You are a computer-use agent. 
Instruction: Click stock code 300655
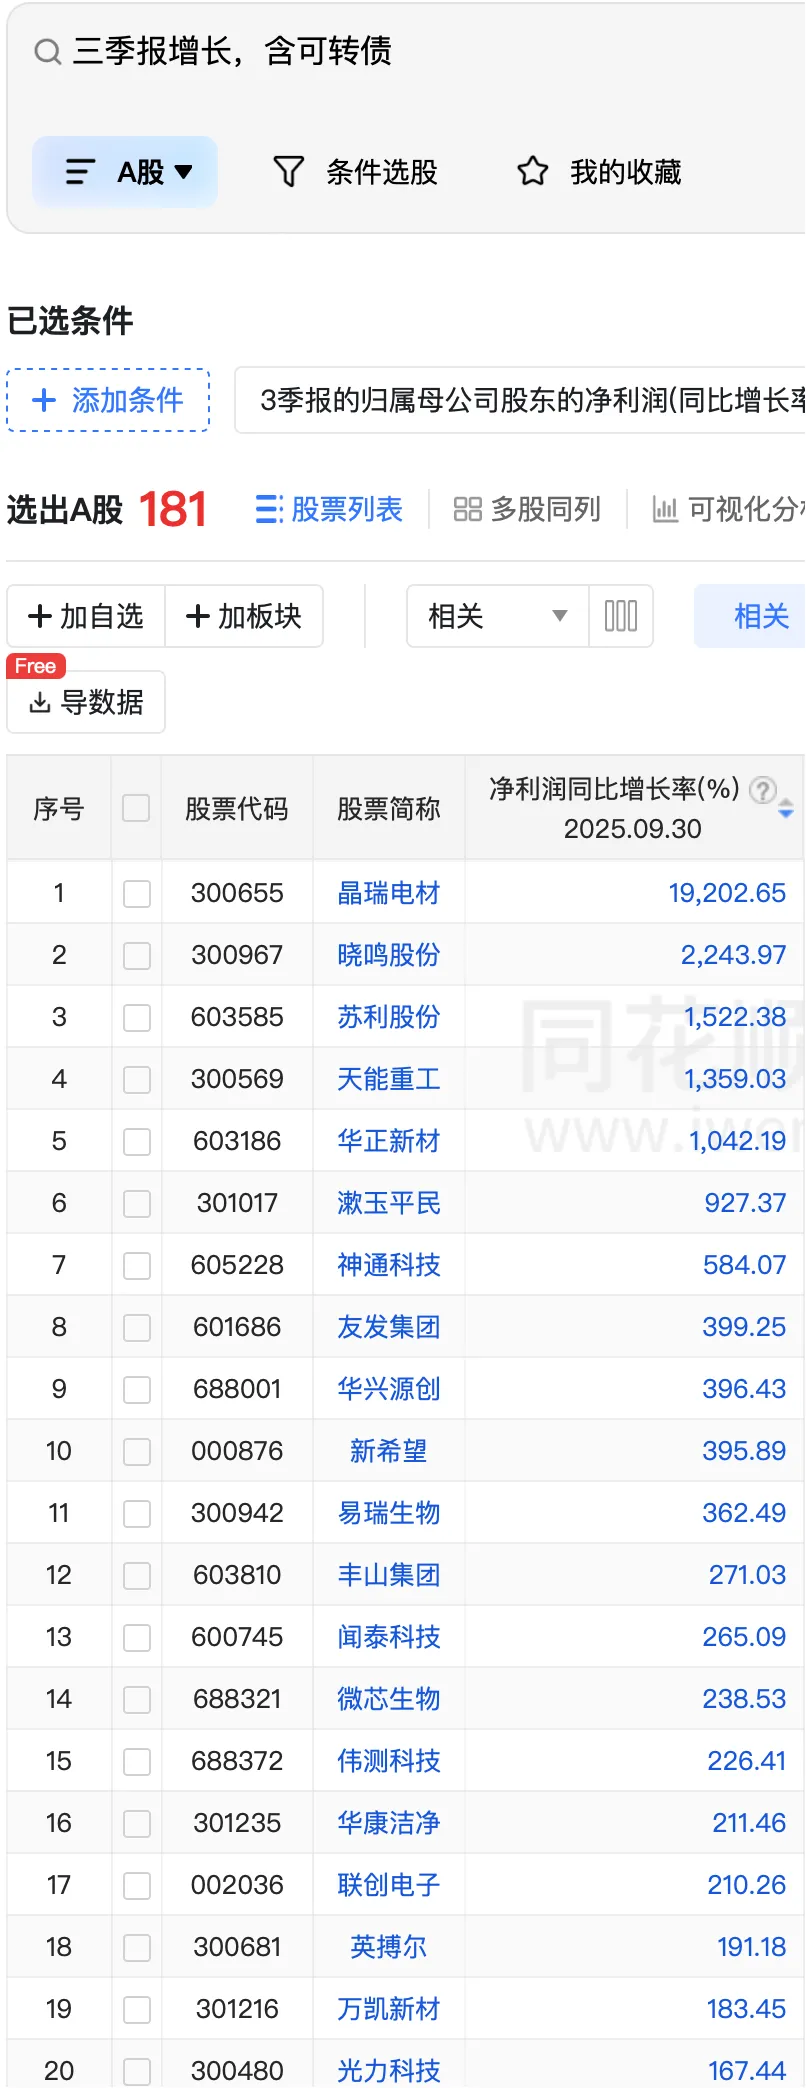[237, 893]
